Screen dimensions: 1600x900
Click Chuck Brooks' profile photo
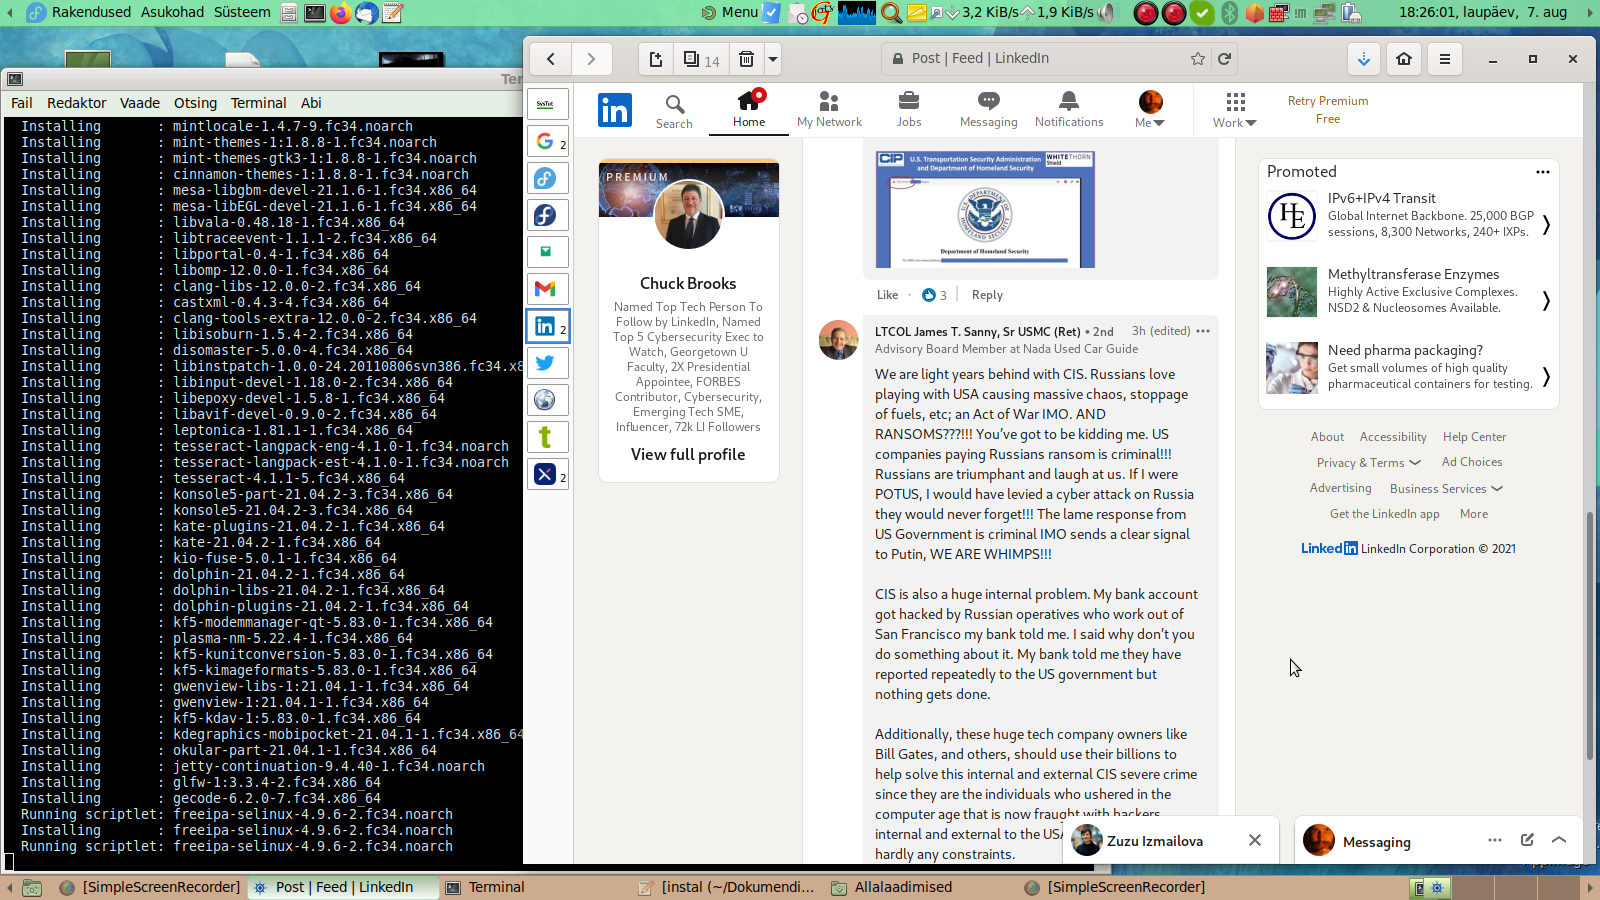click(688, 214)
